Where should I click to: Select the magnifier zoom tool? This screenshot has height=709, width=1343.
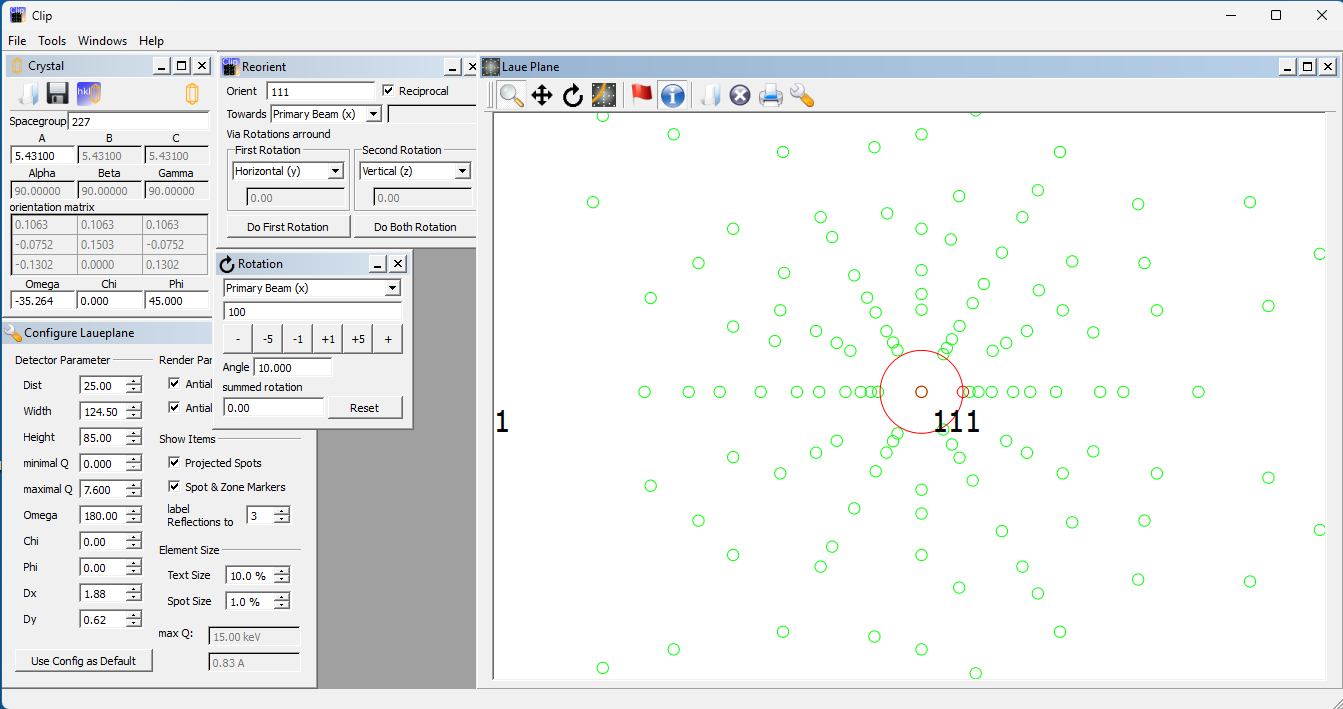click(512, 95)
